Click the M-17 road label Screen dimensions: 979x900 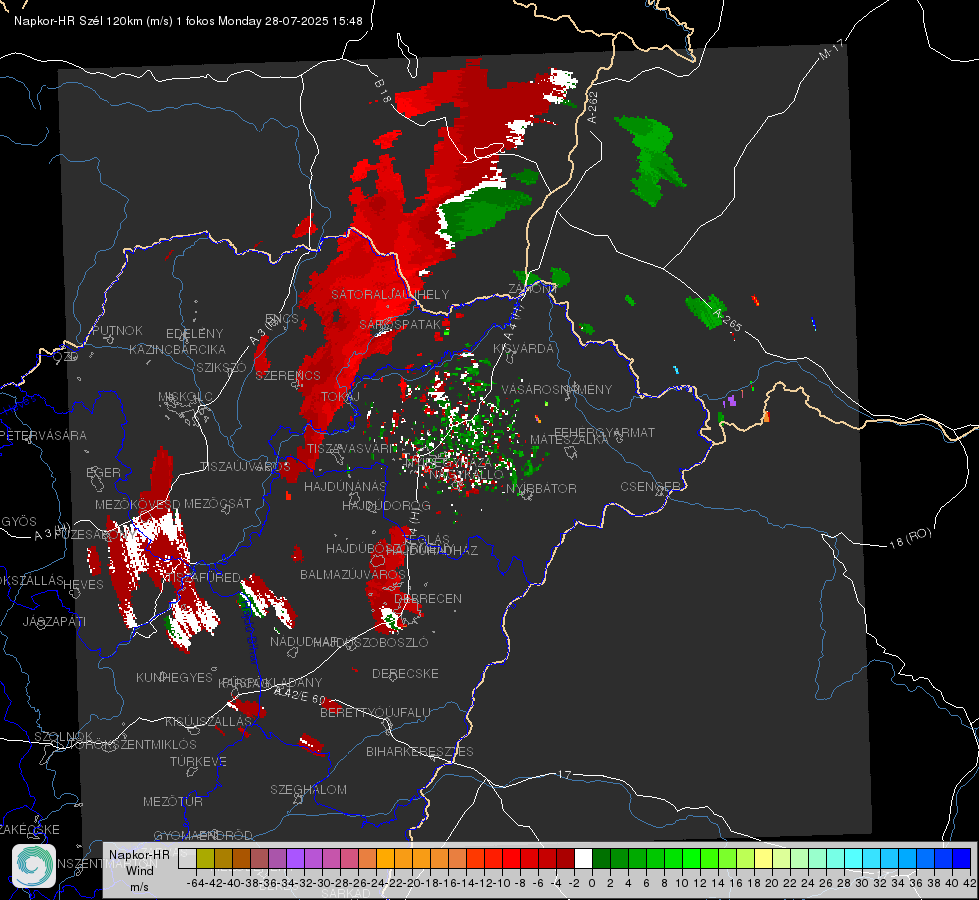click(832, 50)
